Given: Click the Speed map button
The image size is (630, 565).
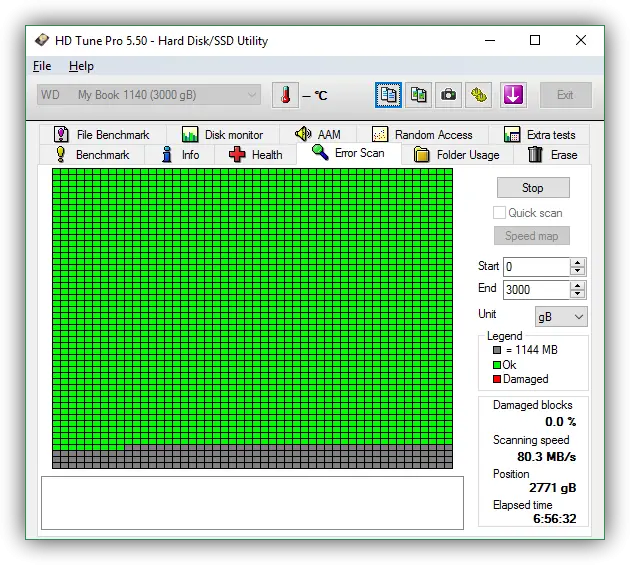Looking at the screenshot, I should pyautogui.click(x=532, y=236).
